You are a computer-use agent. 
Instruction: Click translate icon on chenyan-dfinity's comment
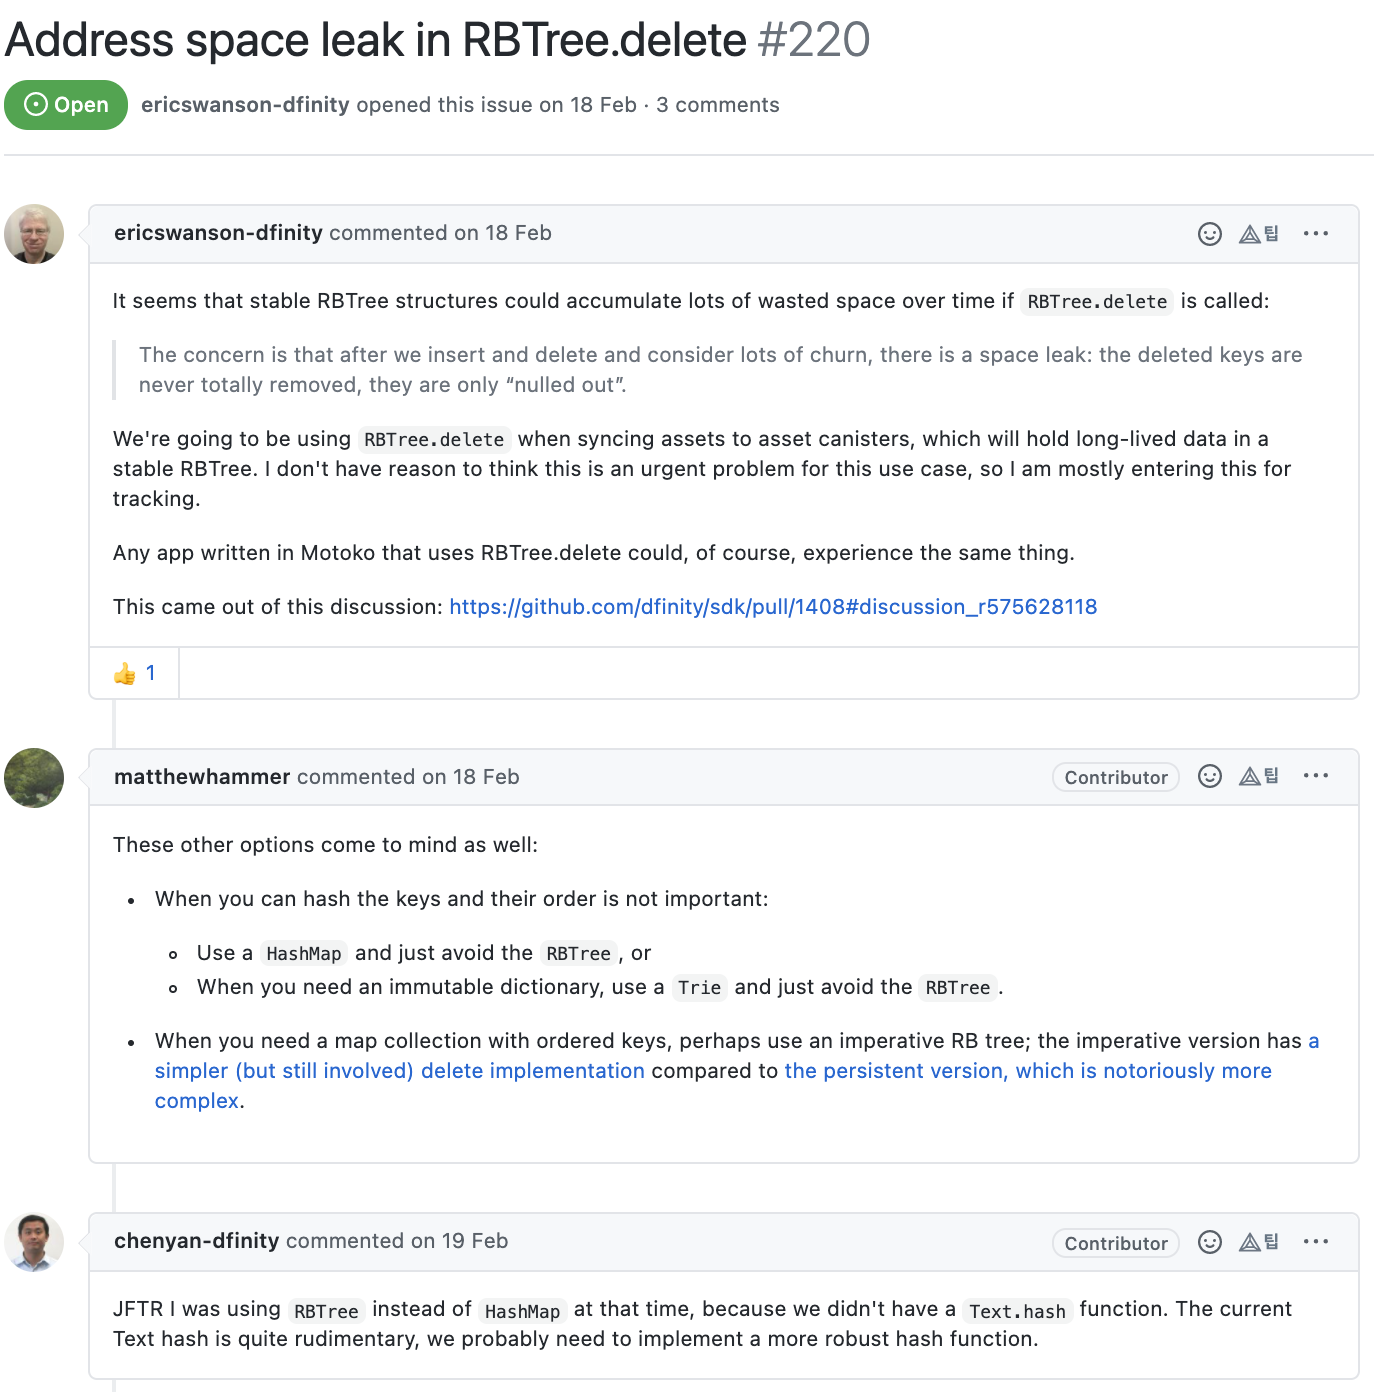1259,1242
